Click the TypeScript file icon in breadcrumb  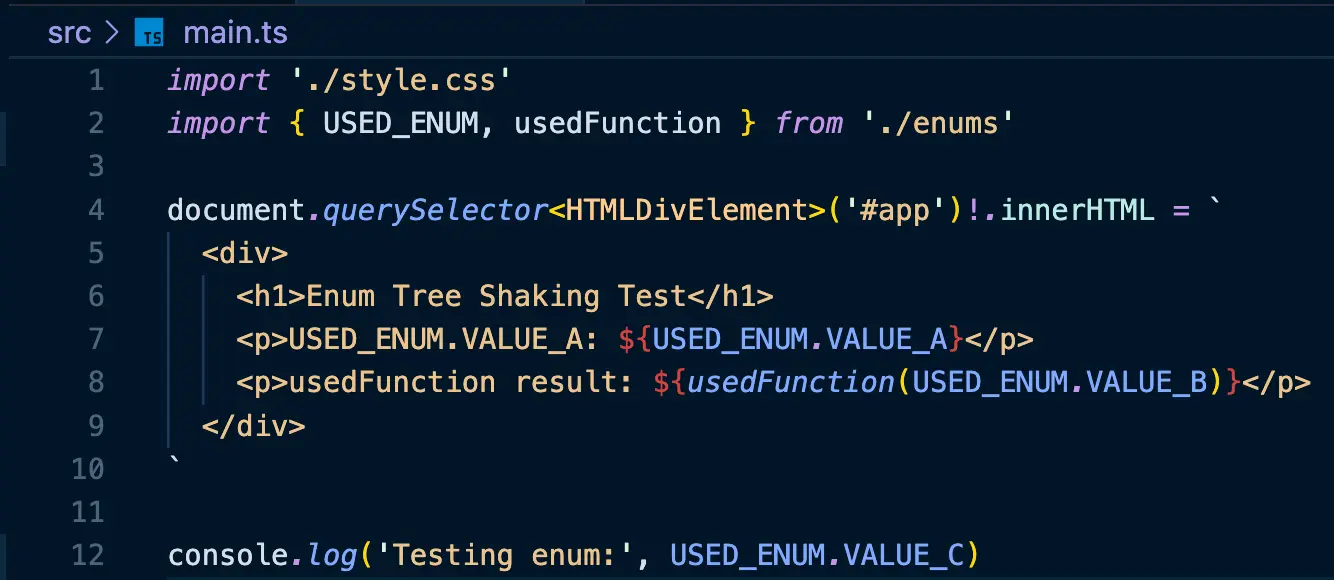click(x=149, y=34)
